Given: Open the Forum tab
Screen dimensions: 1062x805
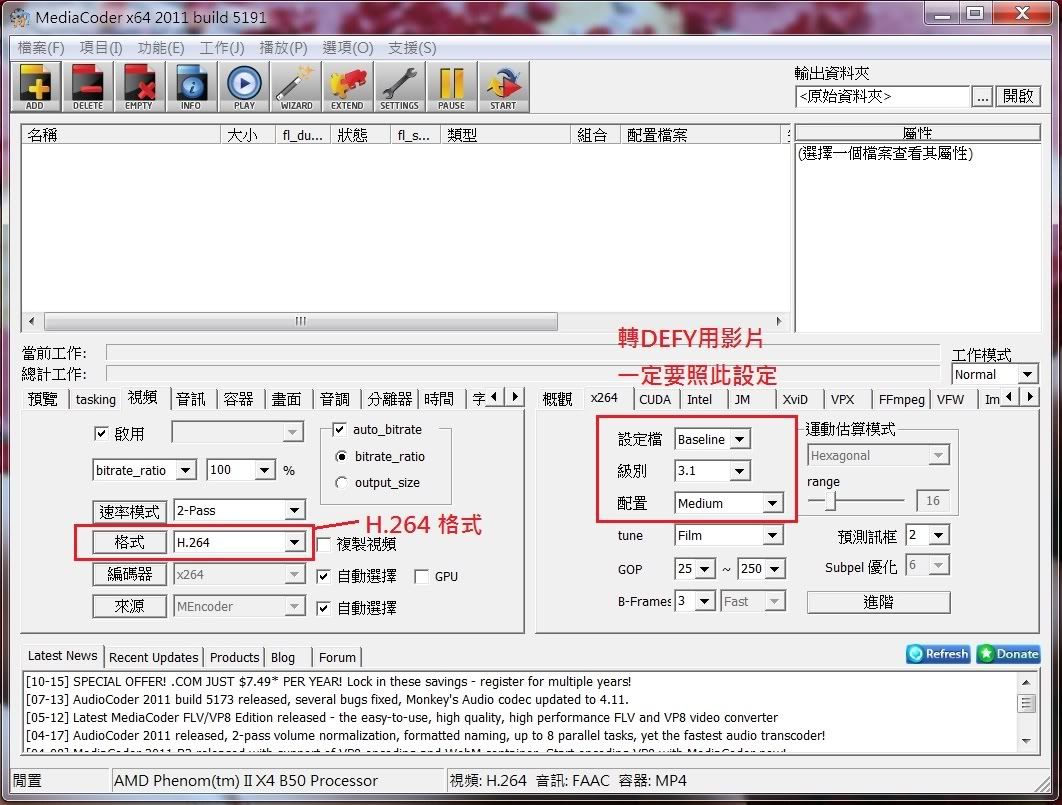Looking at the screenshot, I should point(337,657).
